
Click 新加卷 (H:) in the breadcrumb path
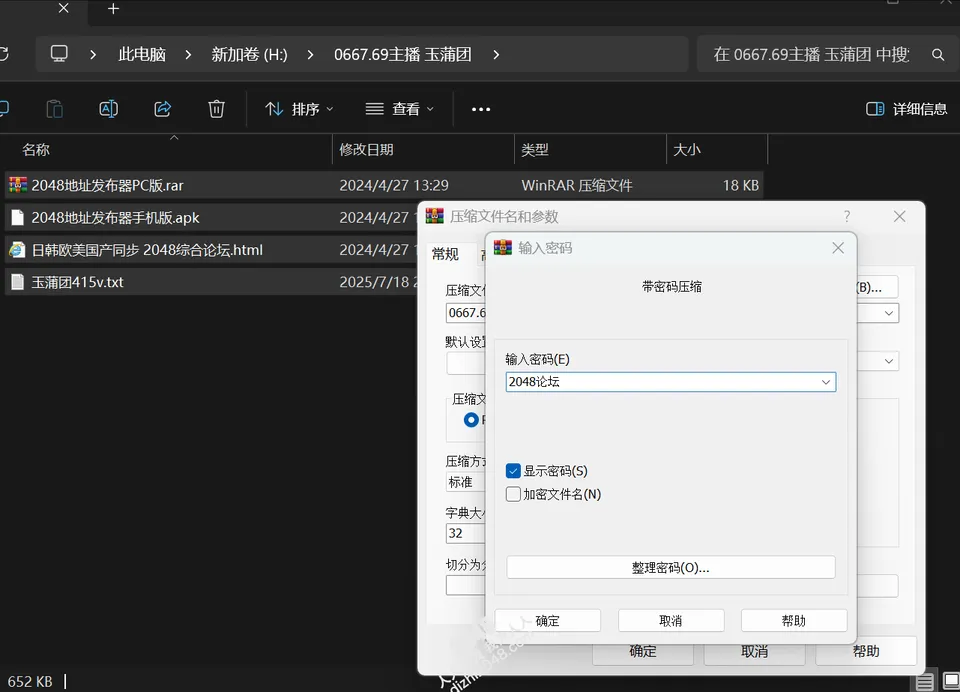pos(249,55)
